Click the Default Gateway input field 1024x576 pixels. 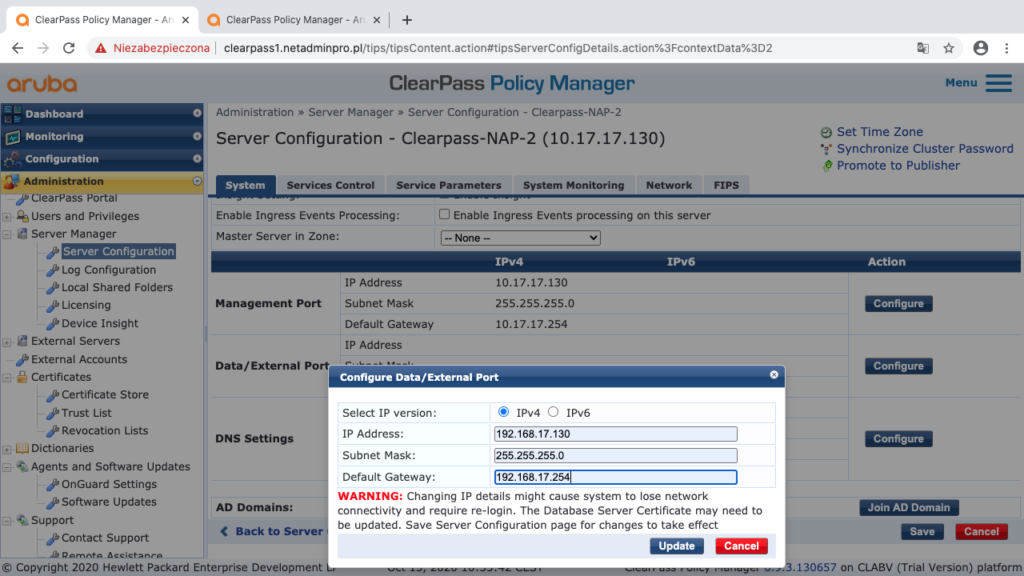pos(615,477)
